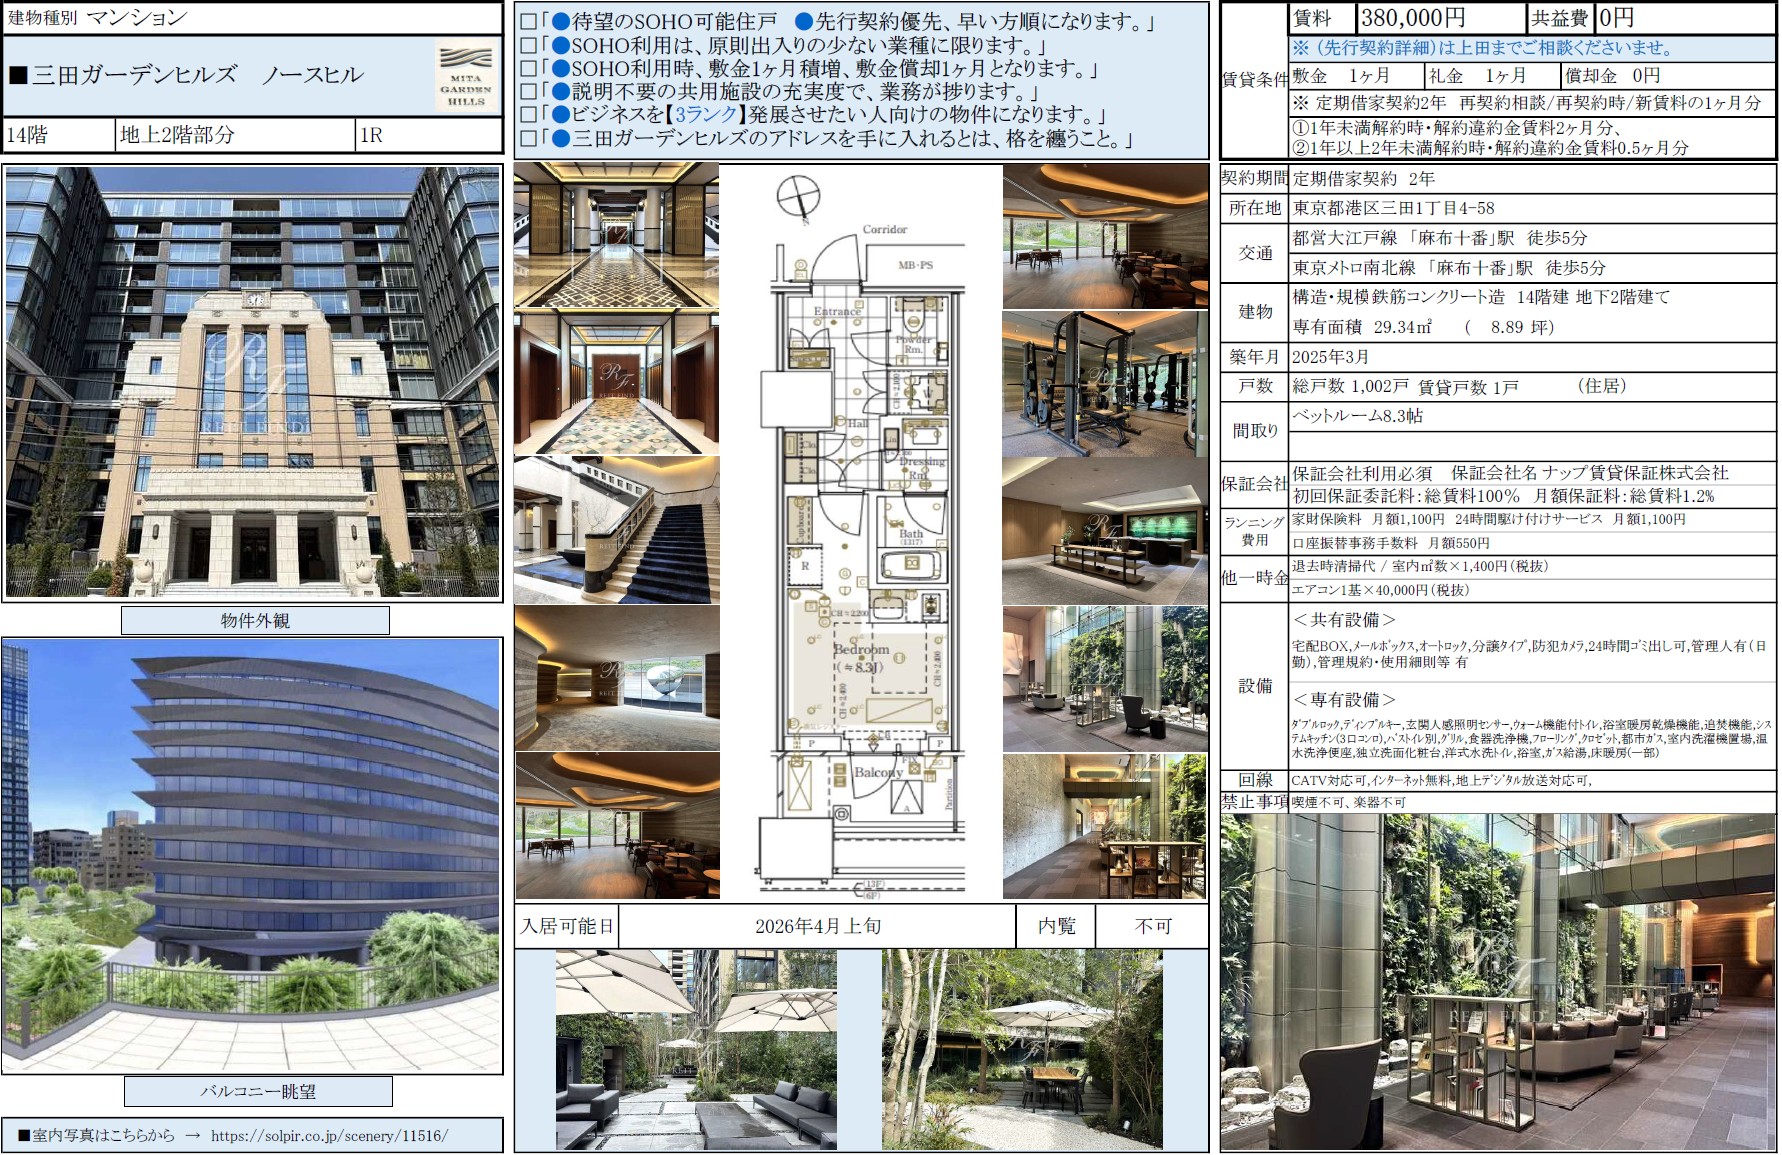Click the black square before 三田ガーデンヒルズ title
The height and width of the screenshot is (1155, 1782).
tap(18, 76)
